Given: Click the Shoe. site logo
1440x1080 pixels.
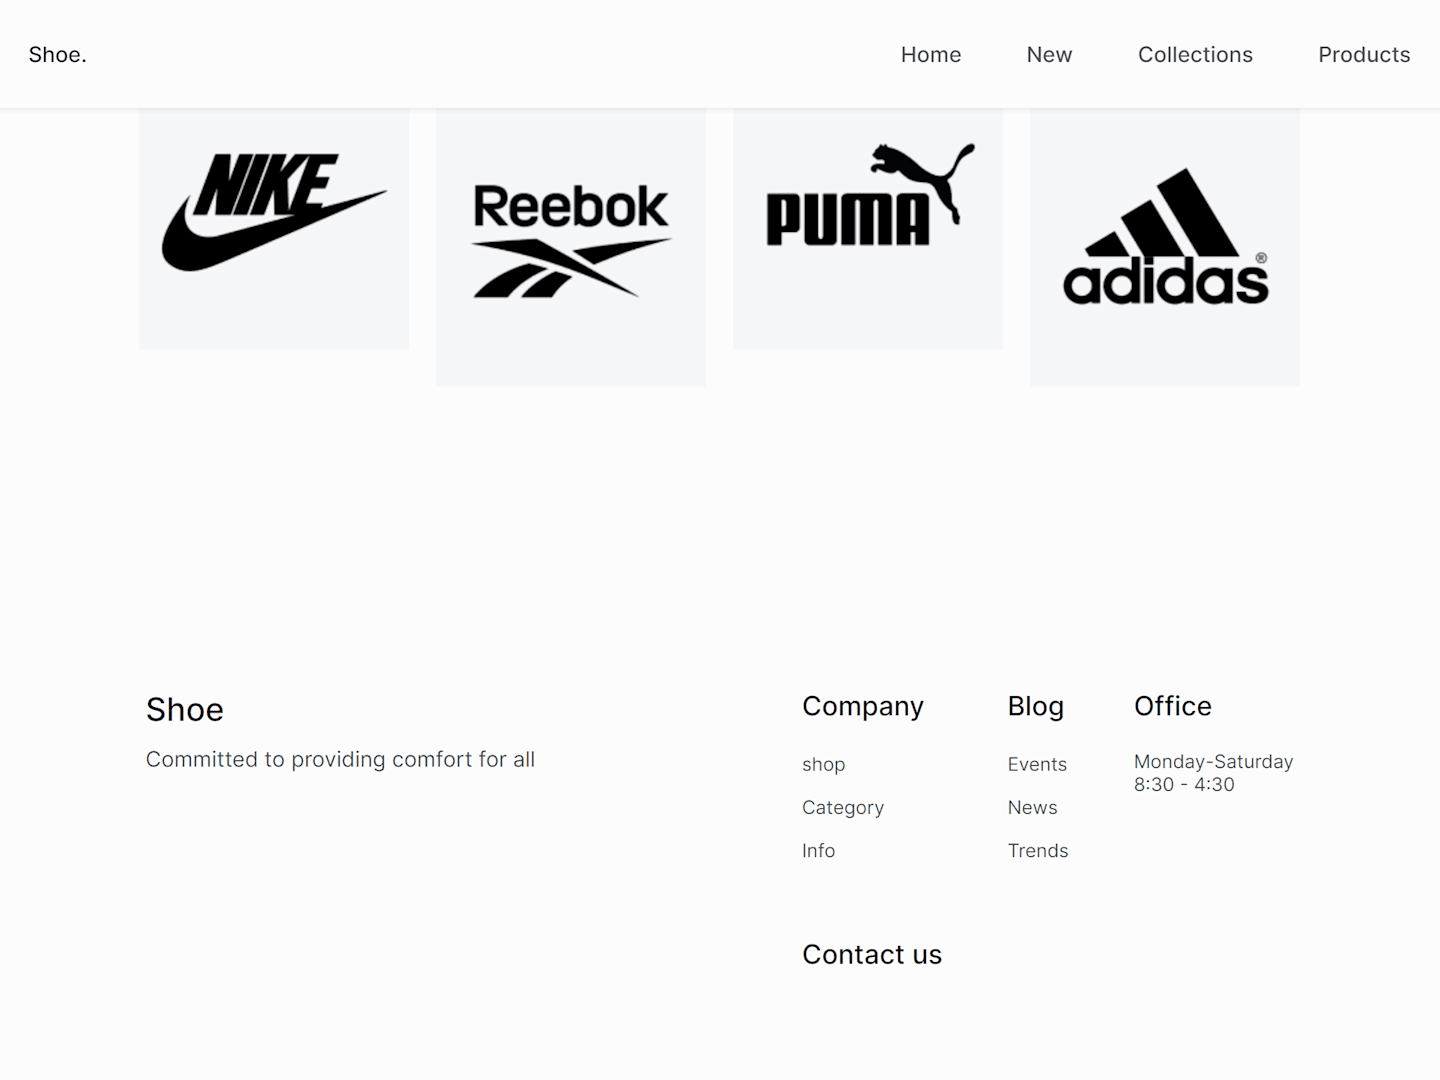Looking at the screenshot, I should (x=57, y=55).
